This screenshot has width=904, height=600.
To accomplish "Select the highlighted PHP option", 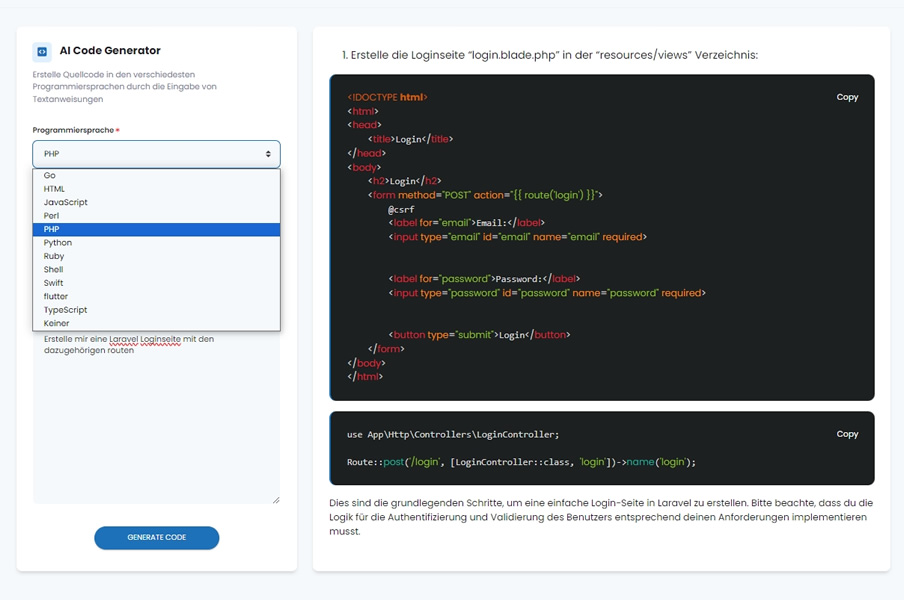I will (52, 229).
